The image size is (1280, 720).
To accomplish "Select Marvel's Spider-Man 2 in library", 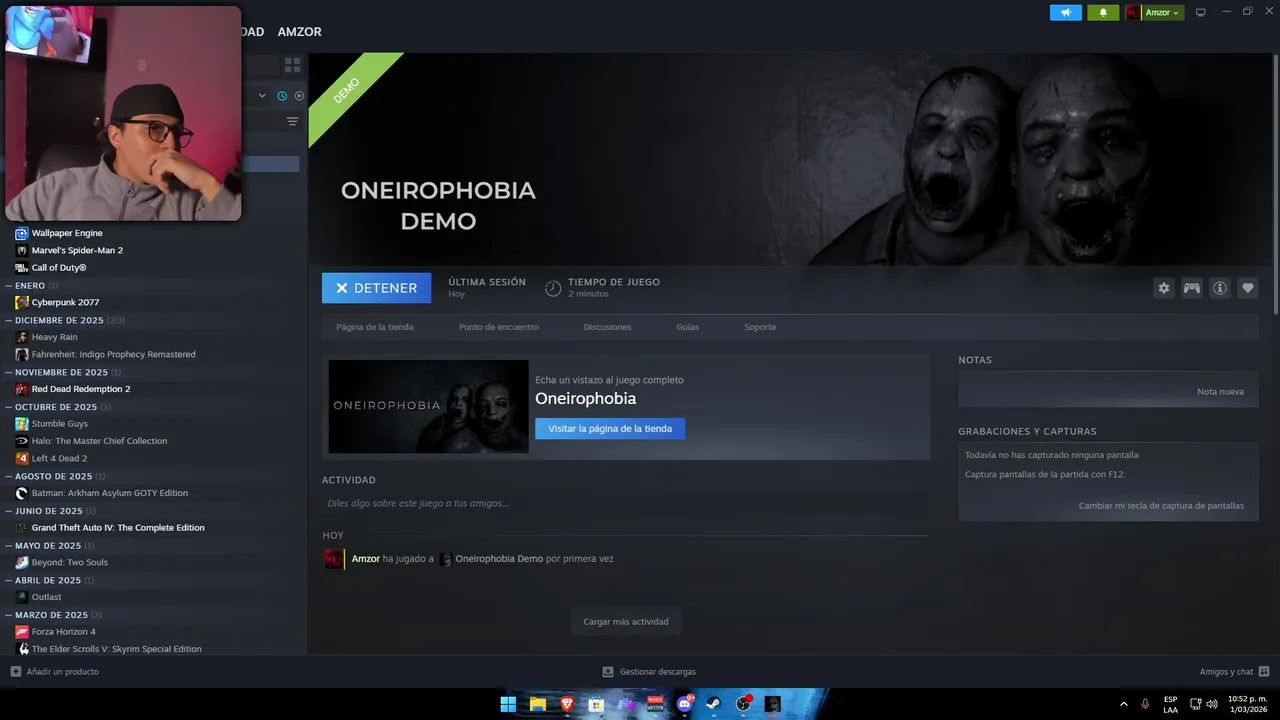I will point(77,250).
